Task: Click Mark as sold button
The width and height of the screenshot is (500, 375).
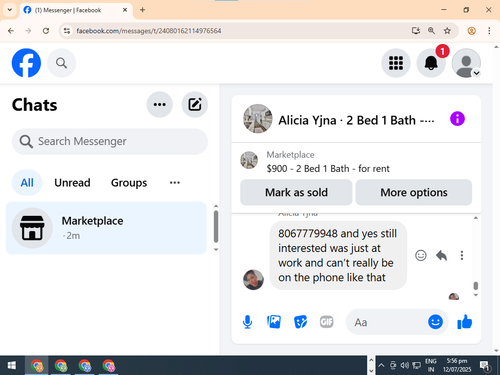Action: (x=296, y=192)
